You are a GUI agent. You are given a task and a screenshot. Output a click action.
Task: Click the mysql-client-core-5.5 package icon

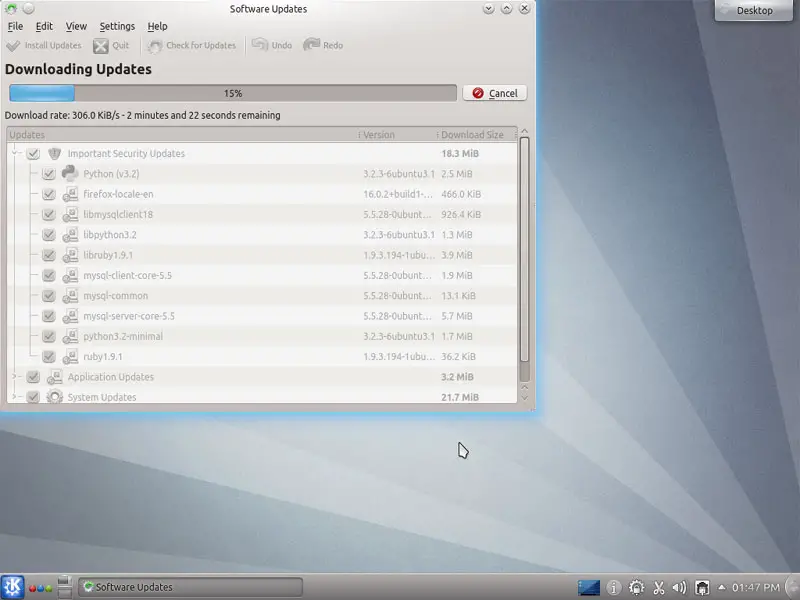click(x=70, y=276)
